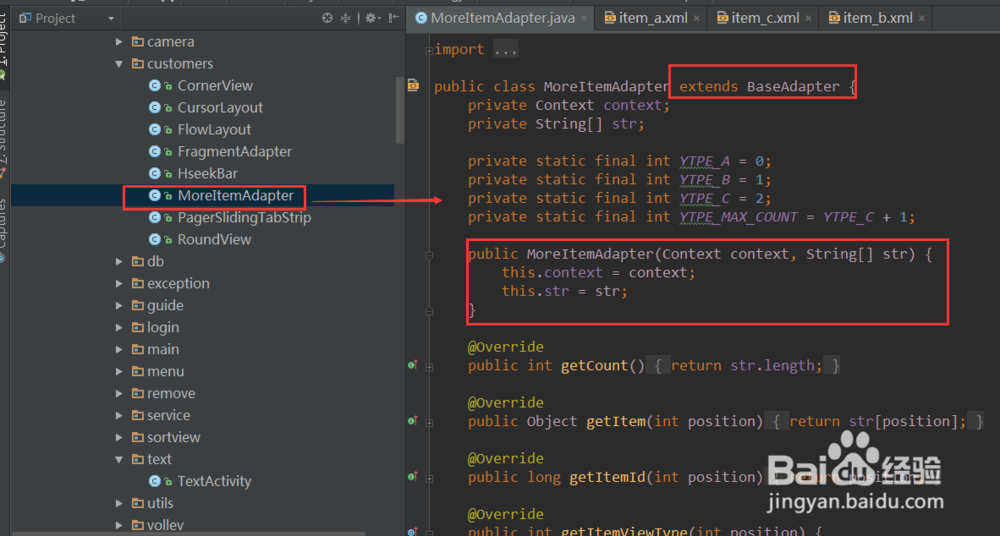This screenshot has width=1000, height=536.
Task: Unfold the getItem method body
Action: tap(429, 422)
